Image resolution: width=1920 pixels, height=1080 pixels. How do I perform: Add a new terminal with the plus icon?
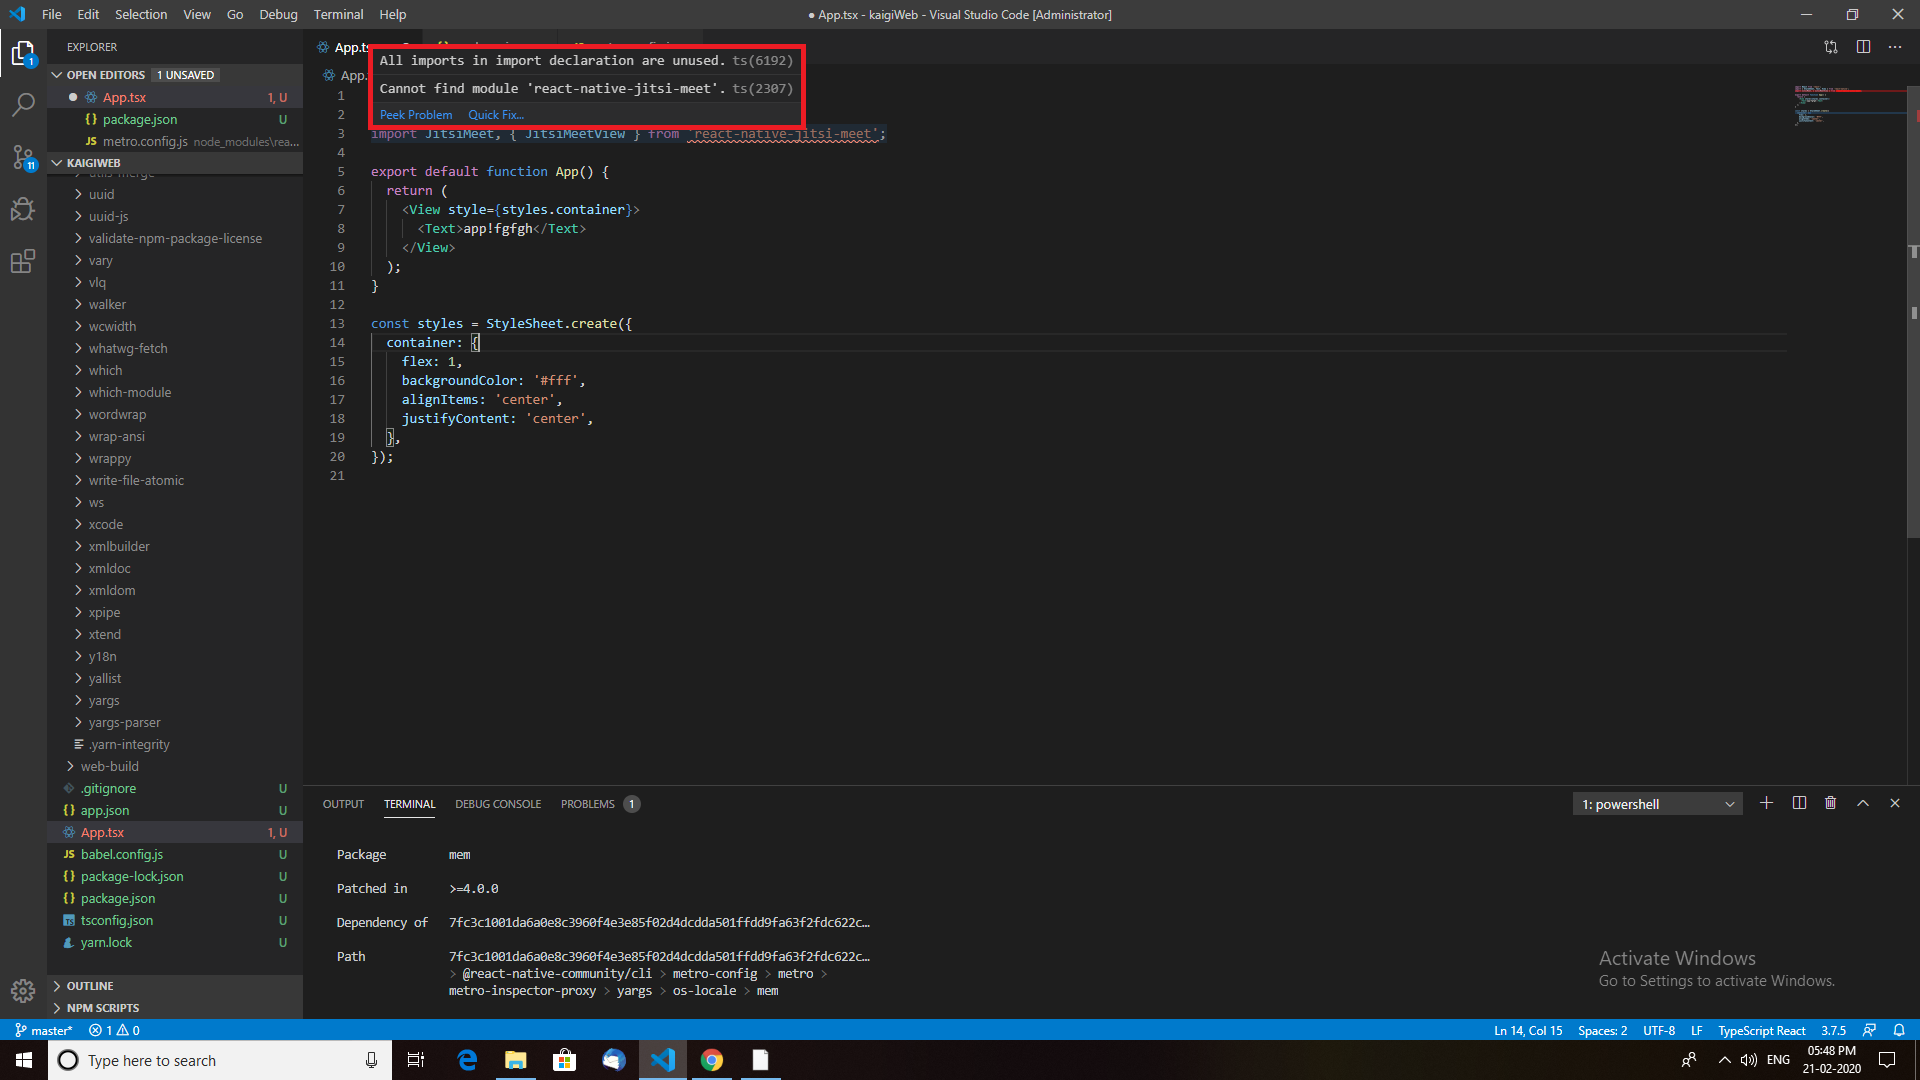coord(1766,803)
